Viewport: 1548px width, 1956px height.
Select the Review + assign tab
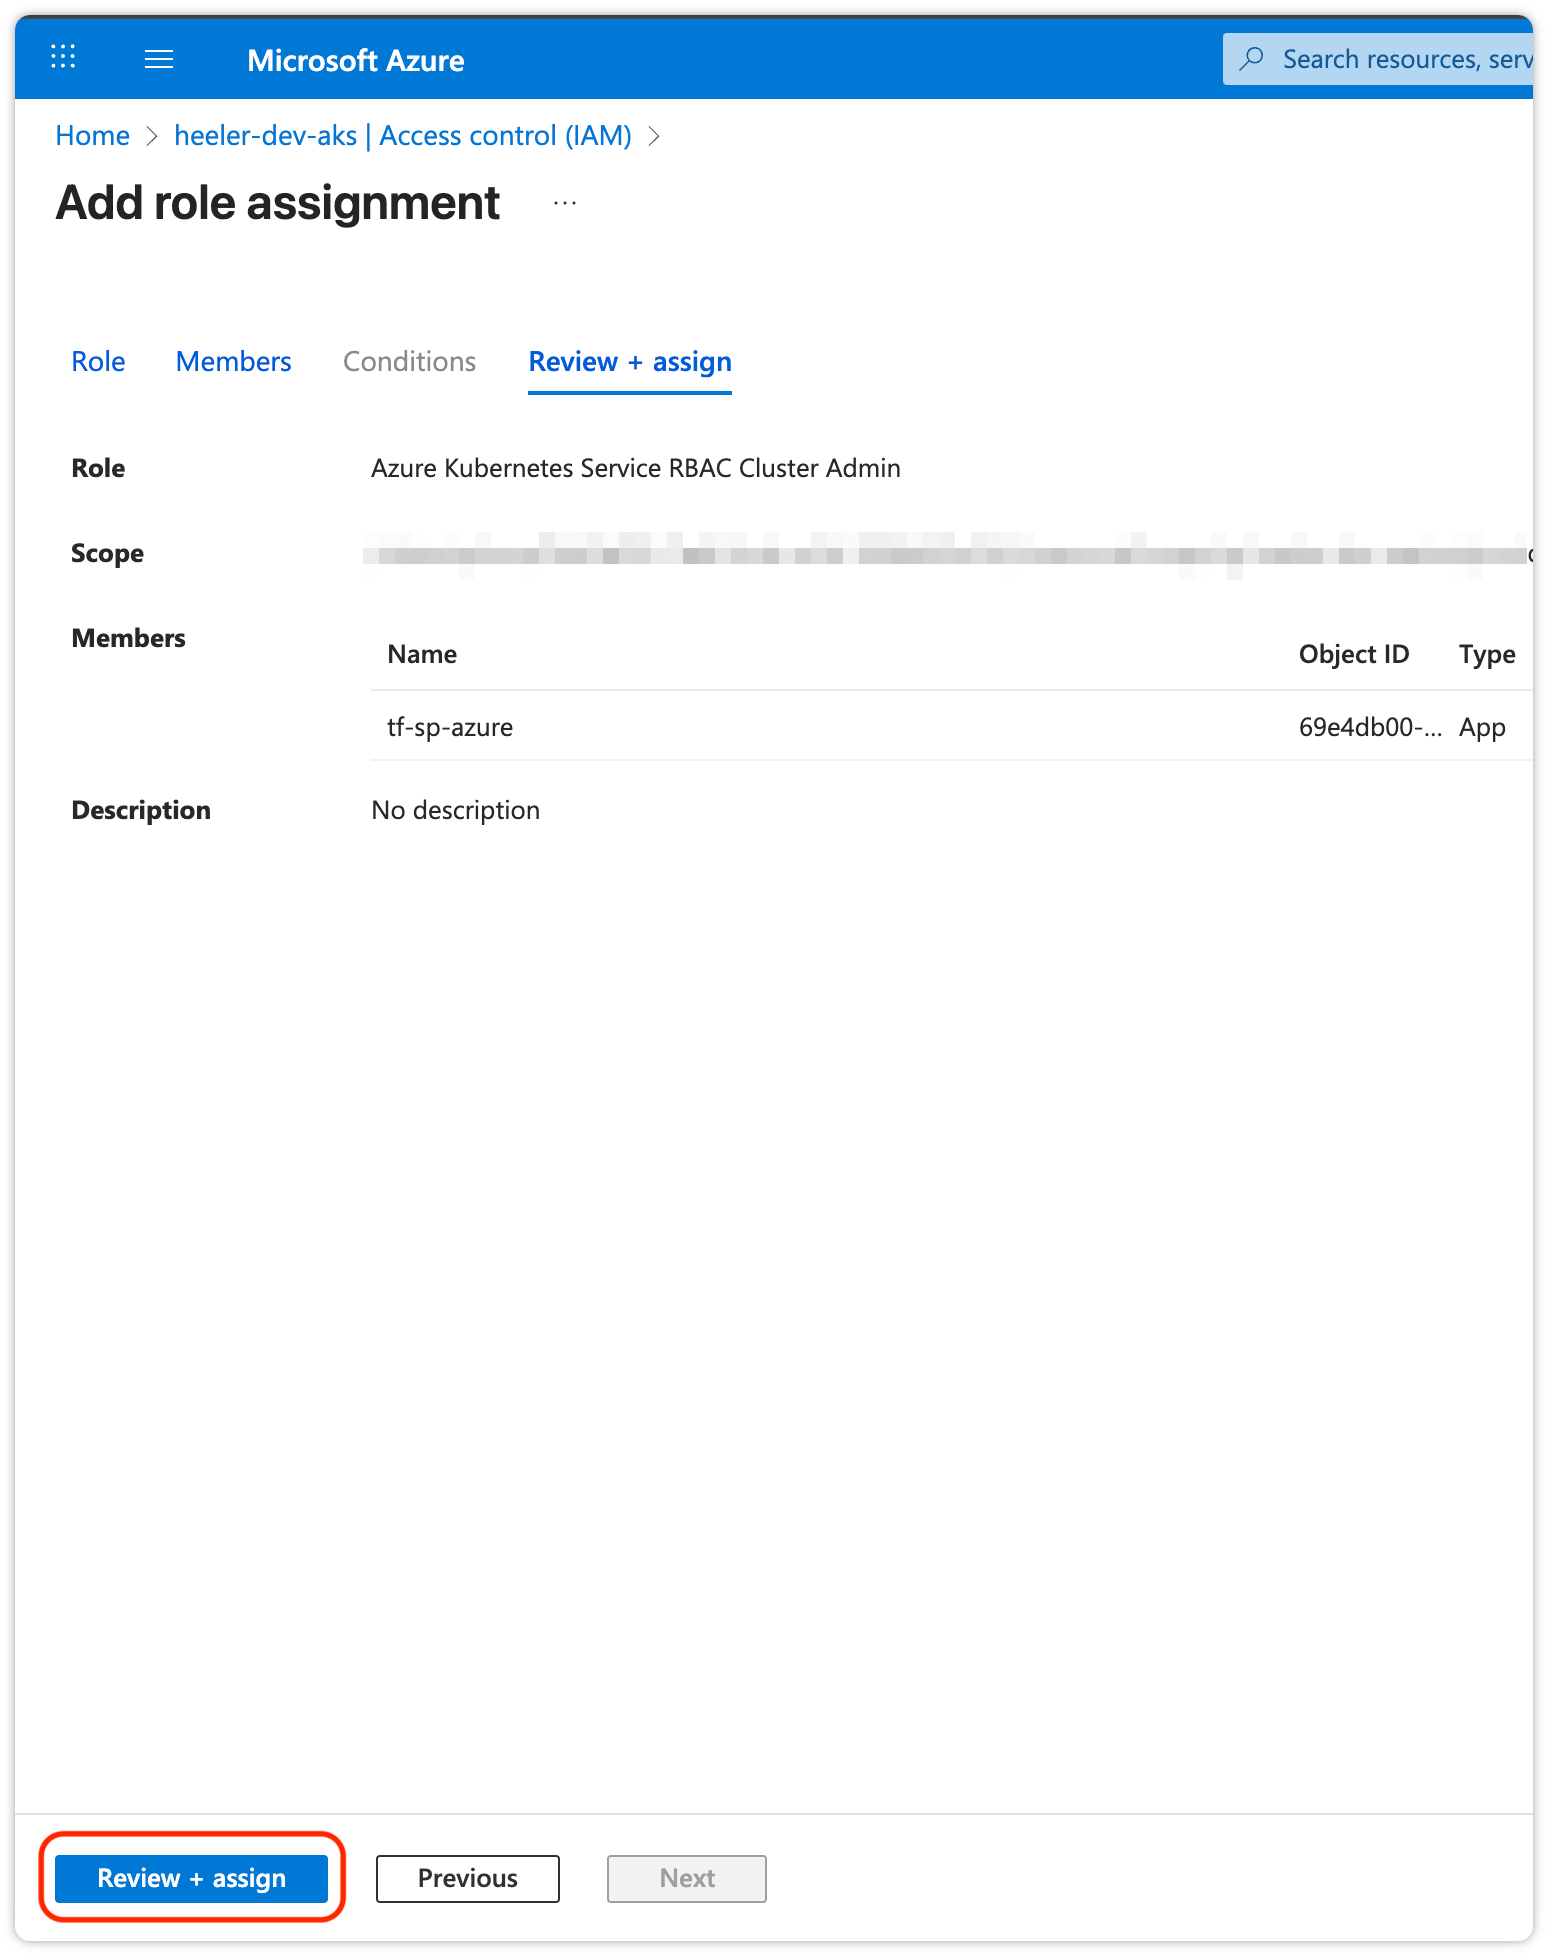(x=629, y=362)
